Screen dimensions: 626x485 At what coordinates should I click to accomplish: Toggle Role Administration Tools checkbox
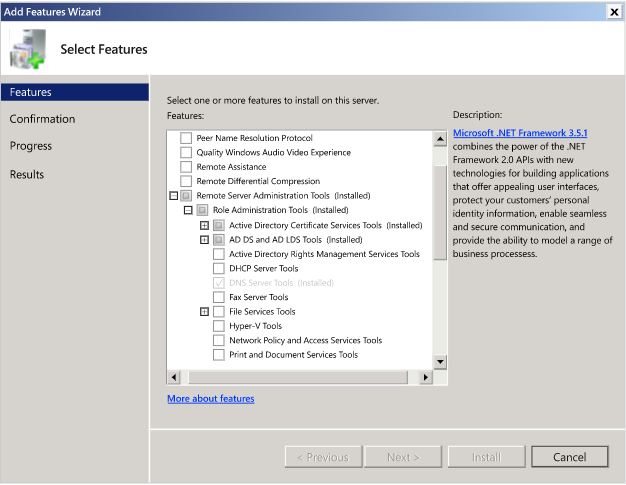pos(202,210)
